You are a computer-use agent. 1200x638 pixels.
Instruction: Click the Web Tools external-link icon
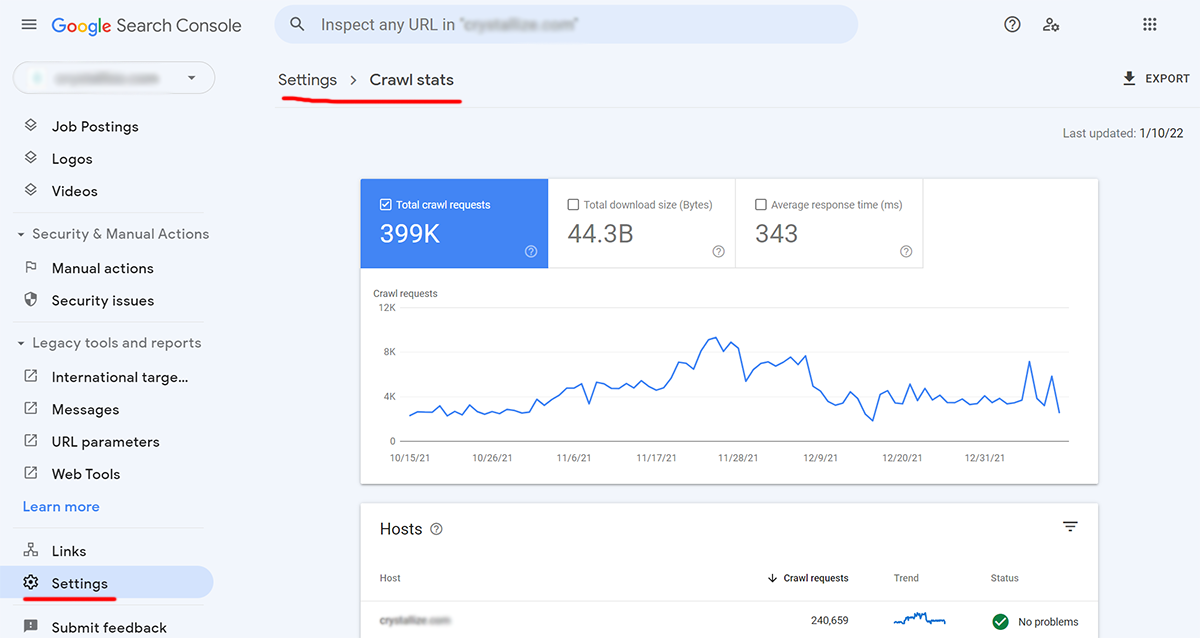point(31,473)
